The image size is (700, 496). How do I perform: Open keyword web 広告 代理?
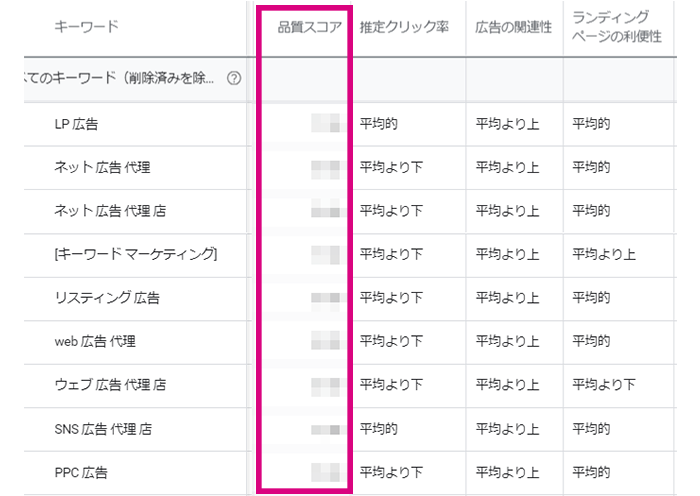[95, 341]
